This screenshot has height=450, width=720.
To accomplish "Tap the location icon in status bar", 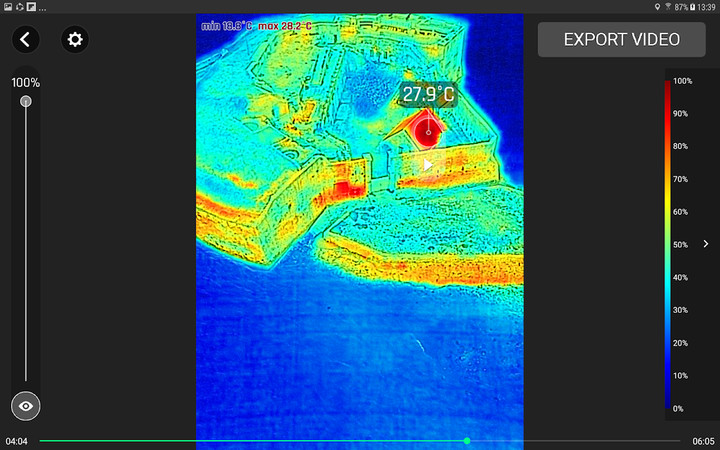I will click(657, 7).
